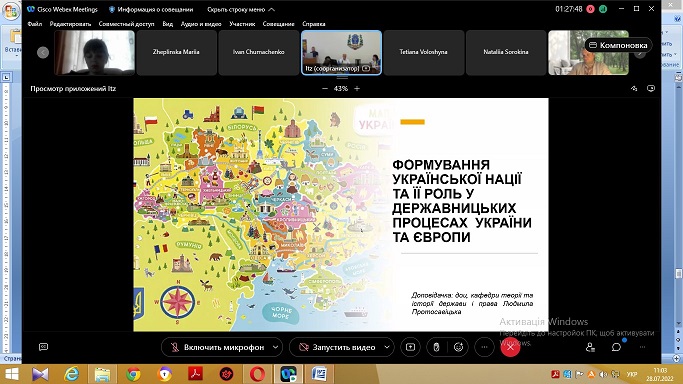Screen dimensions: 683x384
Task: Zoom out shared view with minus
Action: pyautogui.click(x=325, y=88)
